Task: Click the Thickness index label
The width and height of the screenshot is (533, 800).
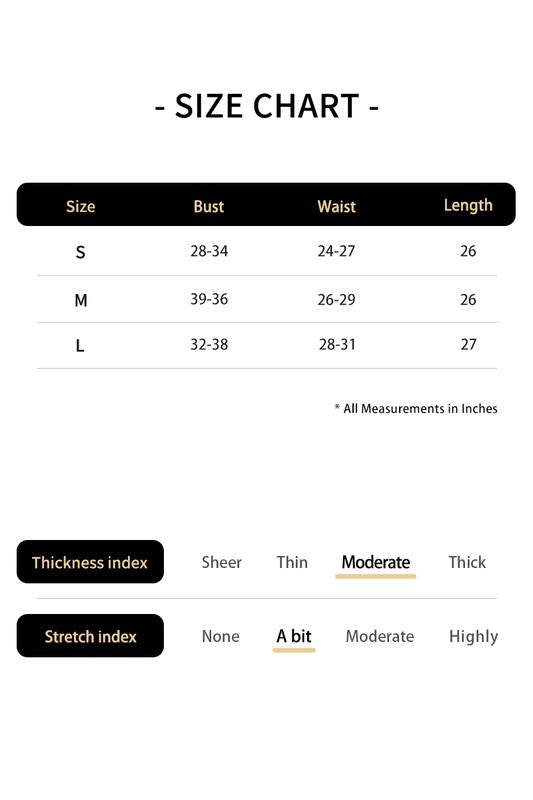Action: 90,562
